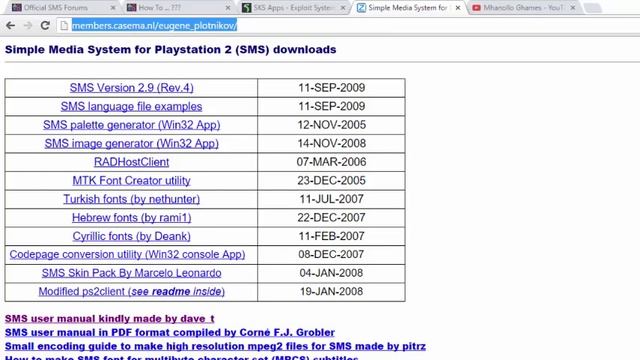Open the SMS Version 2.9 (Rev.4) link

click(x=131, y=88)
